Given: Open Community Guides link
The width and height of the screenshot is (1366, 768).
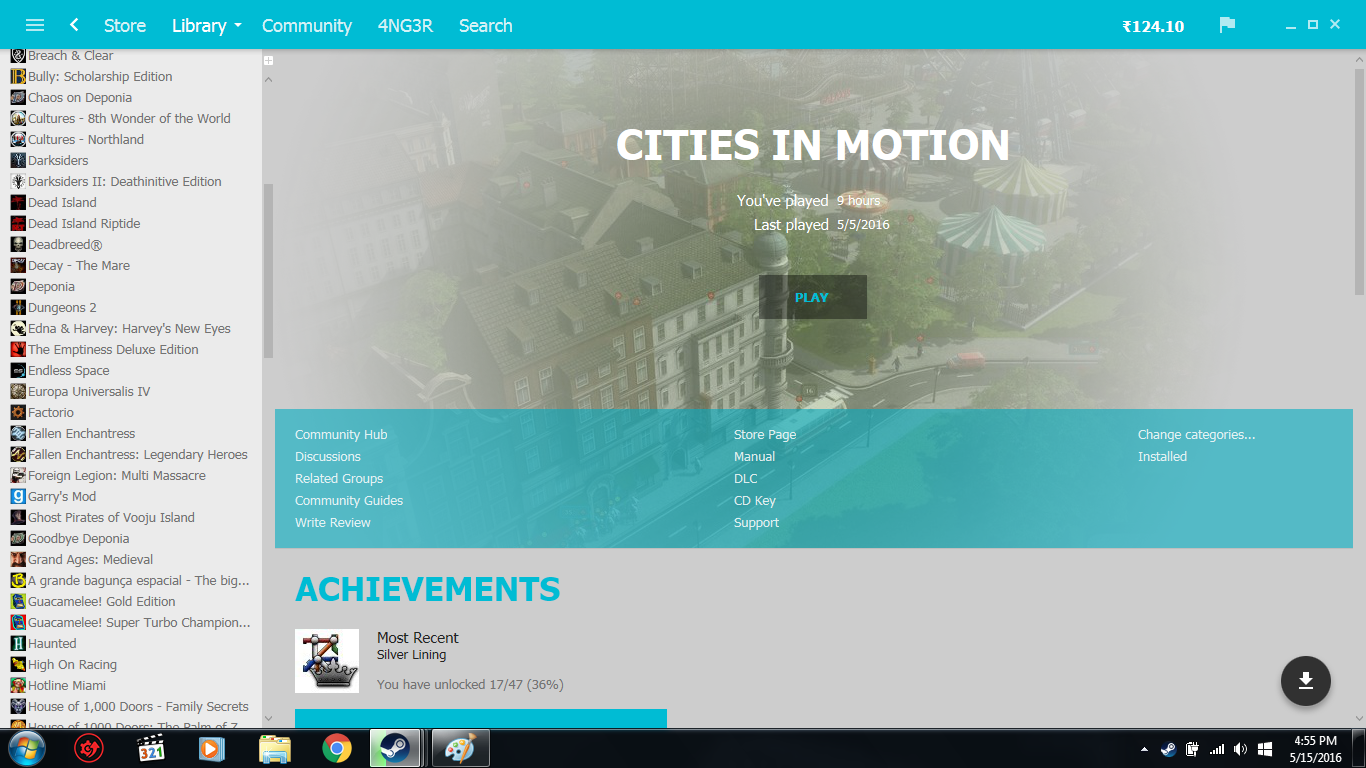Looking at the screenshot, I should 349,500.
